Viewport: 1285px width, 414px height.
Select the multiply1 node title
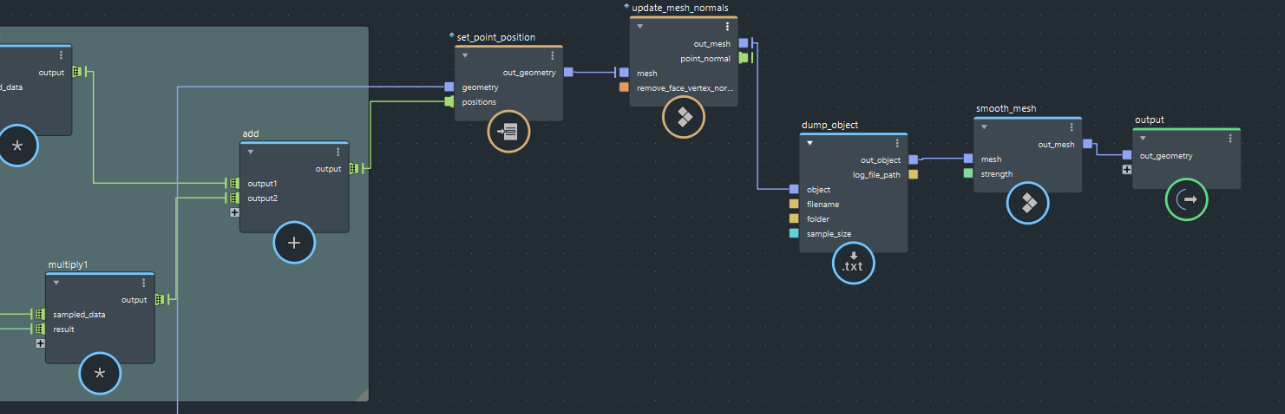[x=68, y=265]
